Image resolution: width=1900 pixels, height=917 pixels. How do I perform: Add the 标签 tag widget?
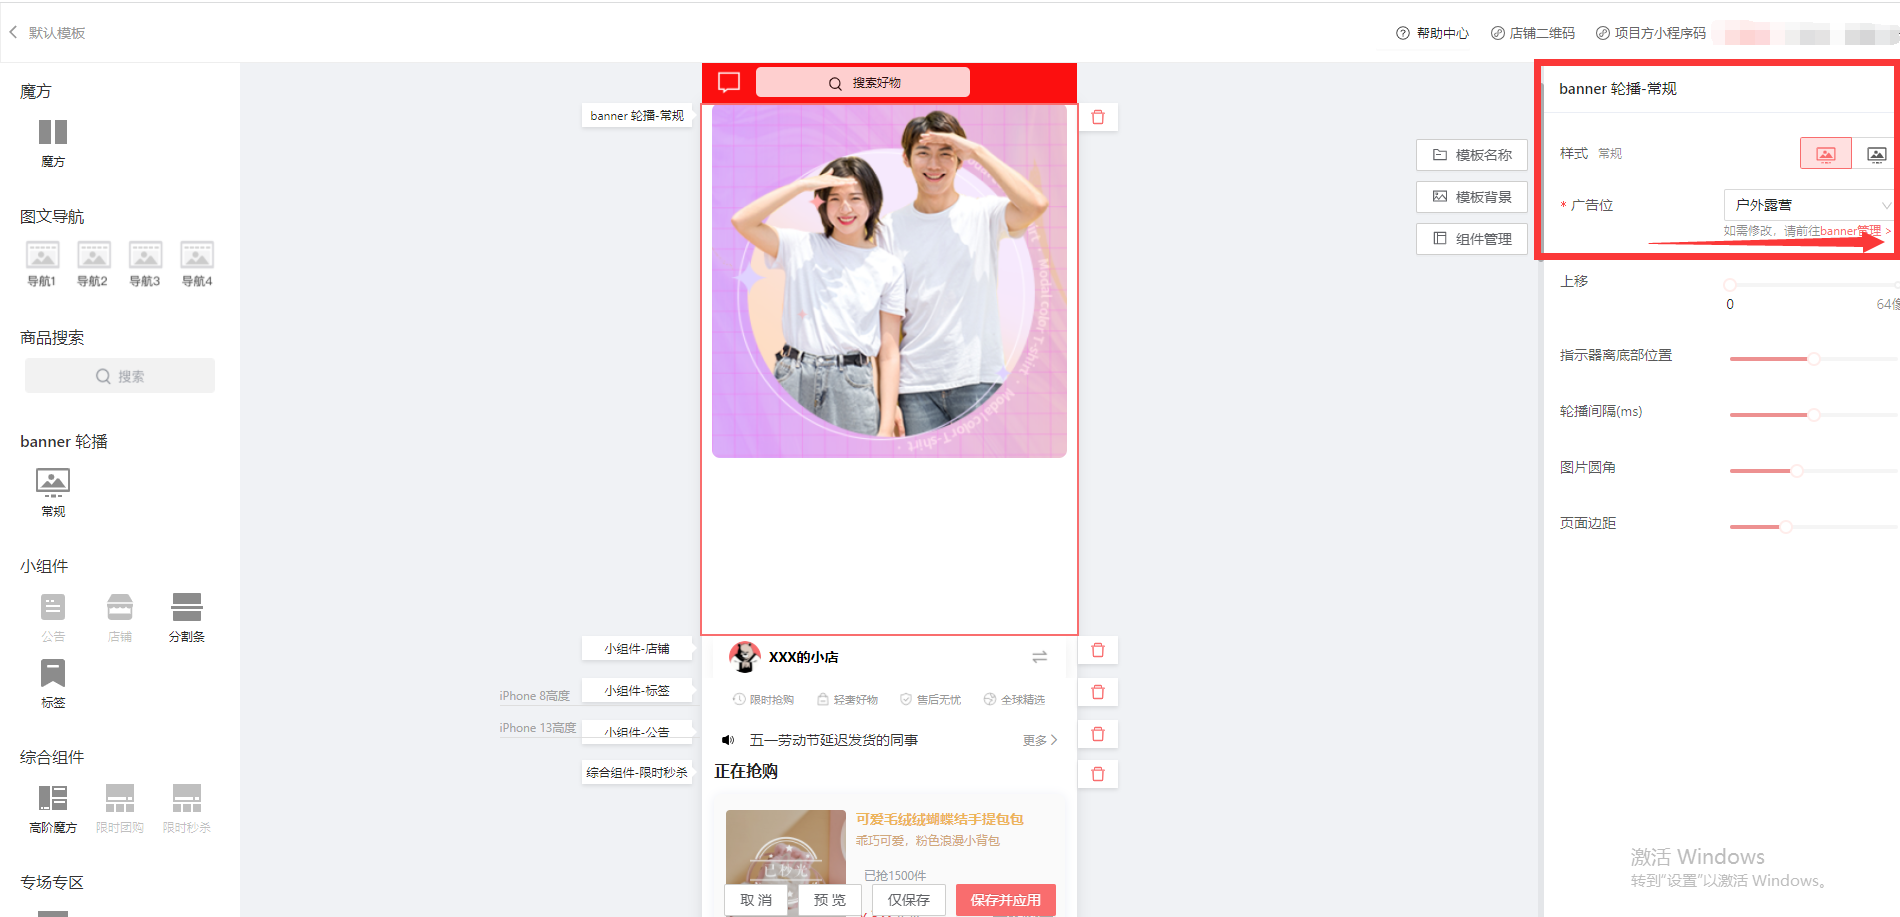point(53,674)
